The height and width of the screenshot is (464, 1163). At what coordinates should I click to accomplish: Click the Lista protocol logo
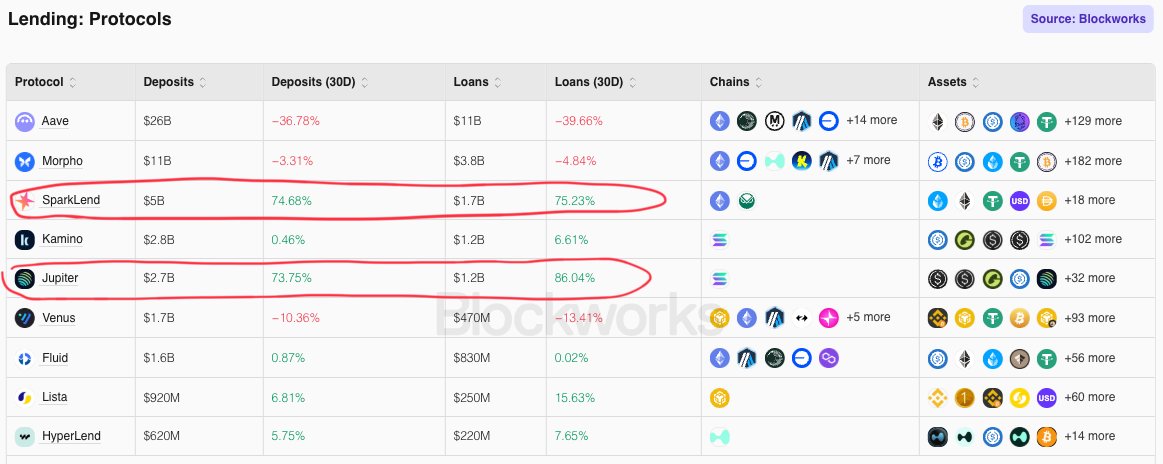25,397
